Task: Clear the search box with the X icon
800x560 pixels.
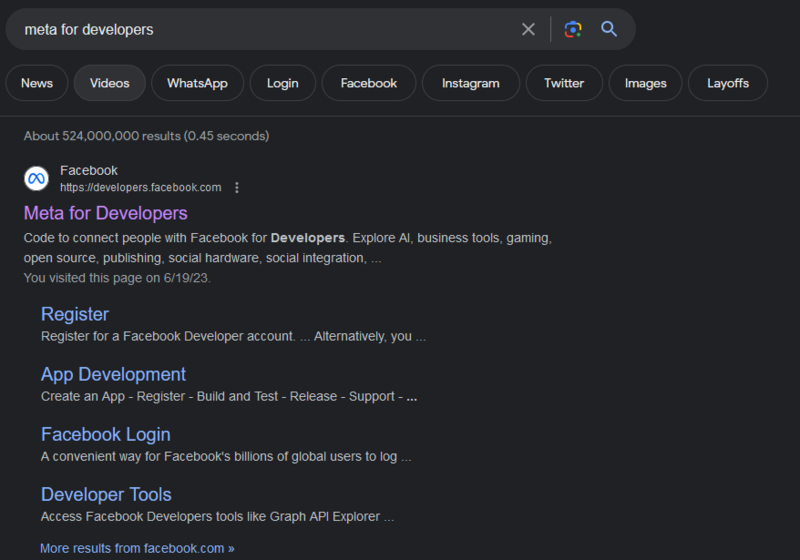Action: [528, 29]
